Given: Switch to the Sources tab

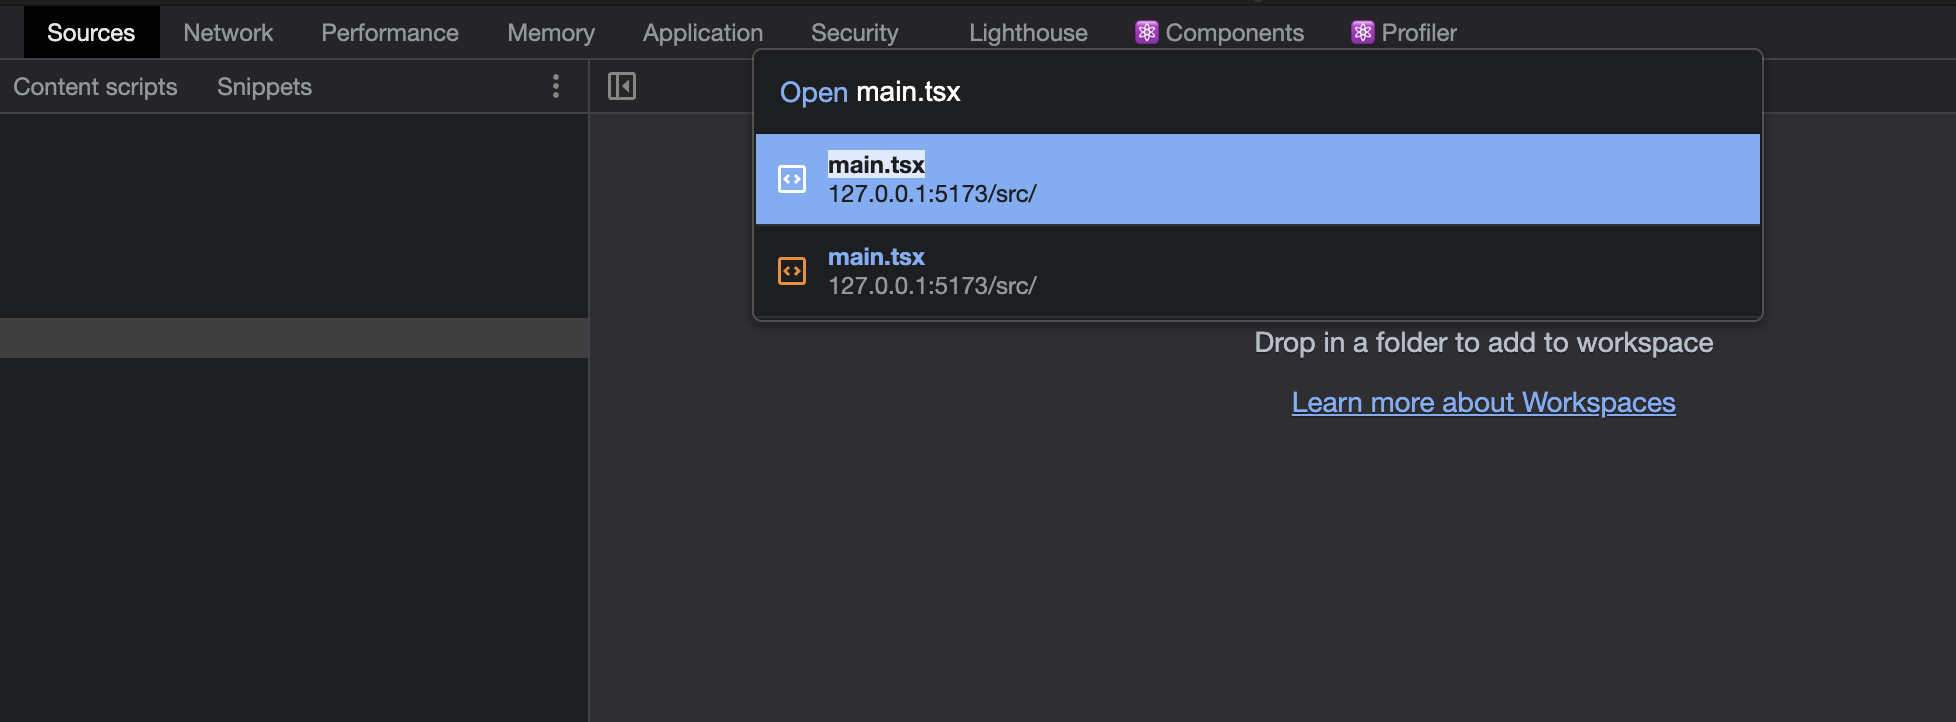Looking at the screenshot, I should pos(91,32).
